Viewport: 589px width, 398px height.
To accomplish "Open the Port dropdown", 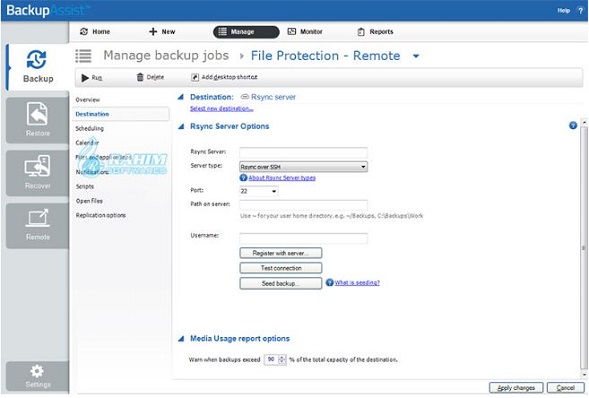I will pyautogui.click(x=258, y=191).
